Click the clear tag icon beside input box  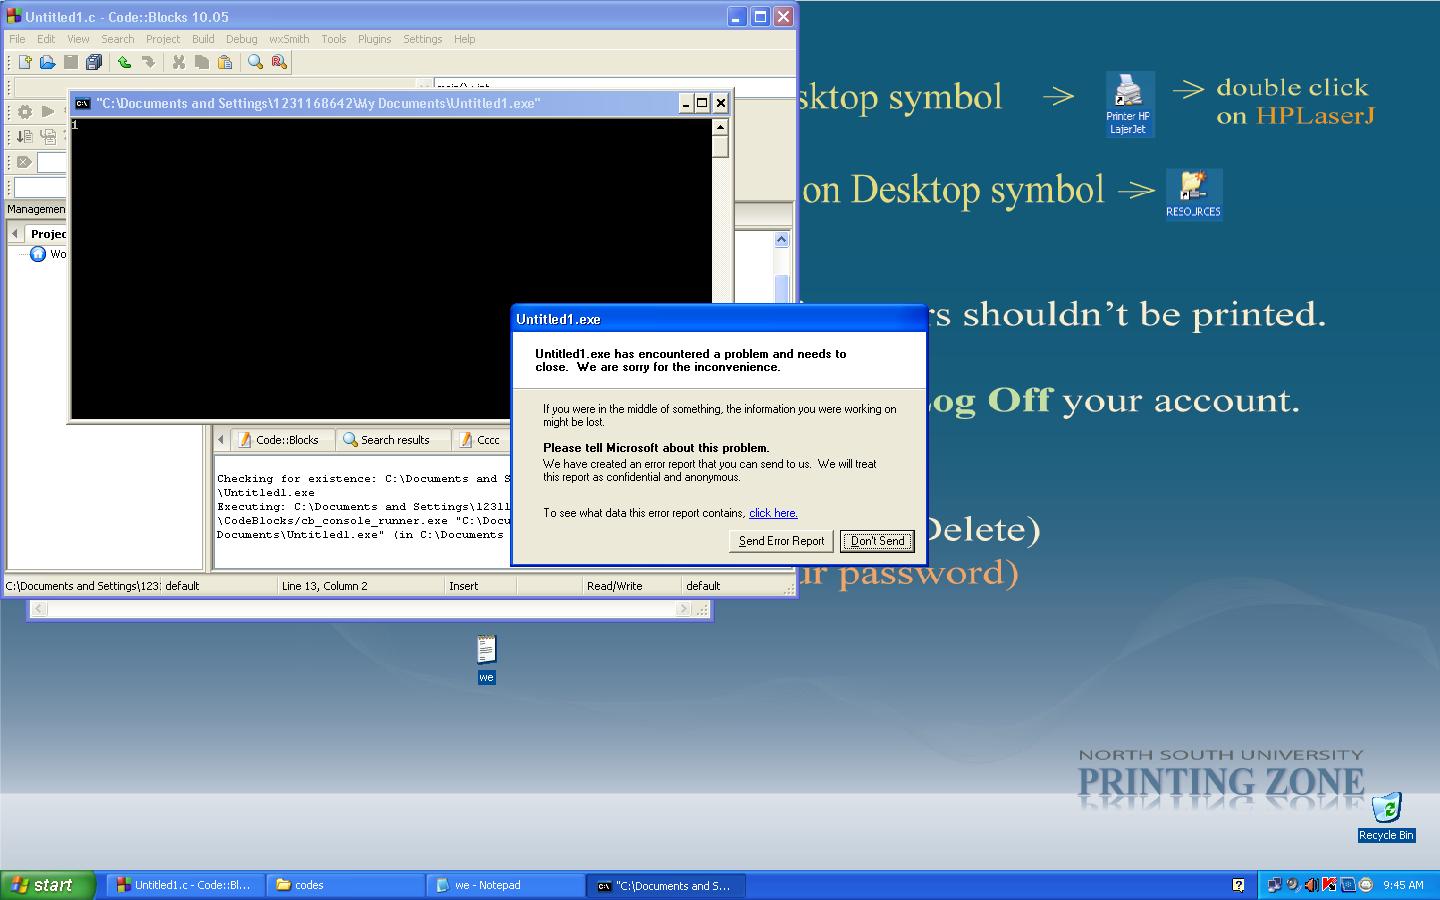click(24, 162)
